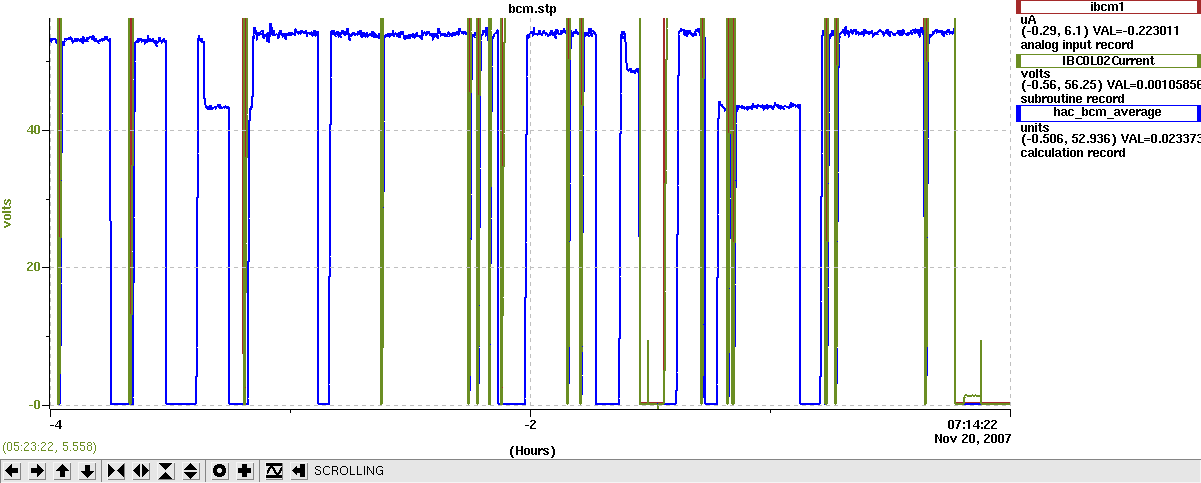Click the pan left arrow button
The height and width of the screenshot is (483, 1201).
12,470
